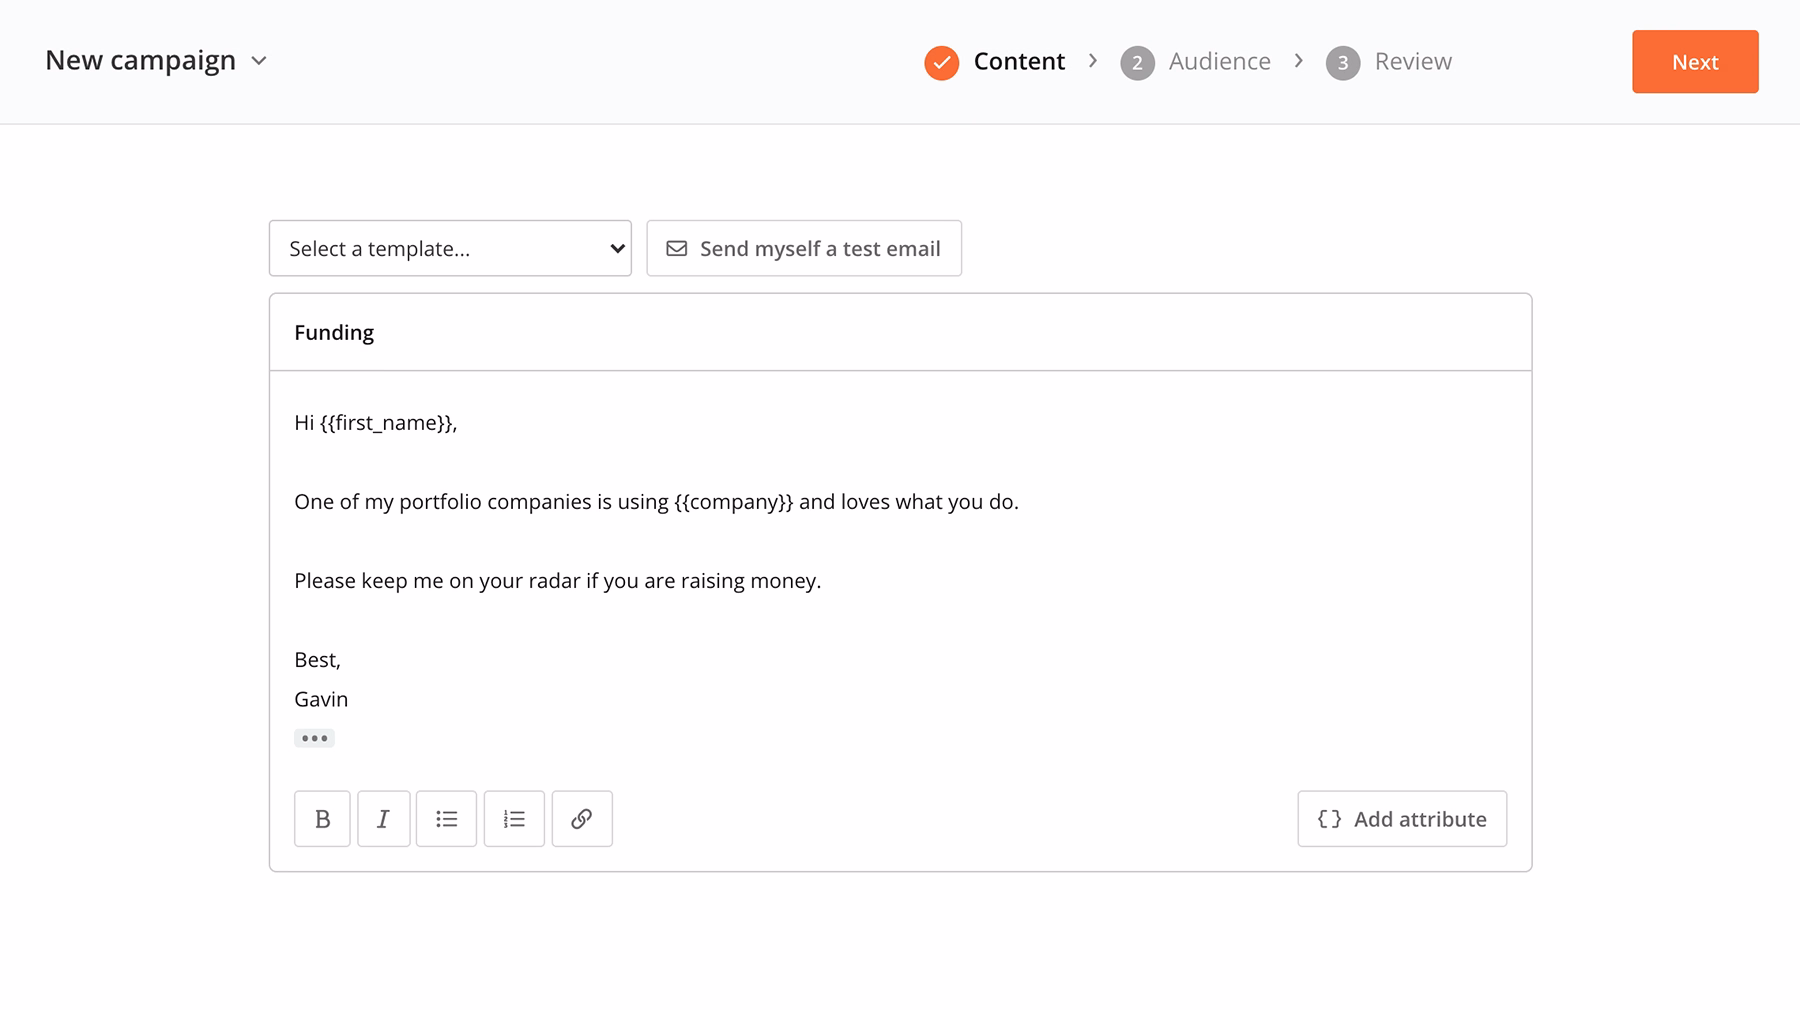
Task: Toggle bold formatting in the editor
Action: tap(322, 819)
